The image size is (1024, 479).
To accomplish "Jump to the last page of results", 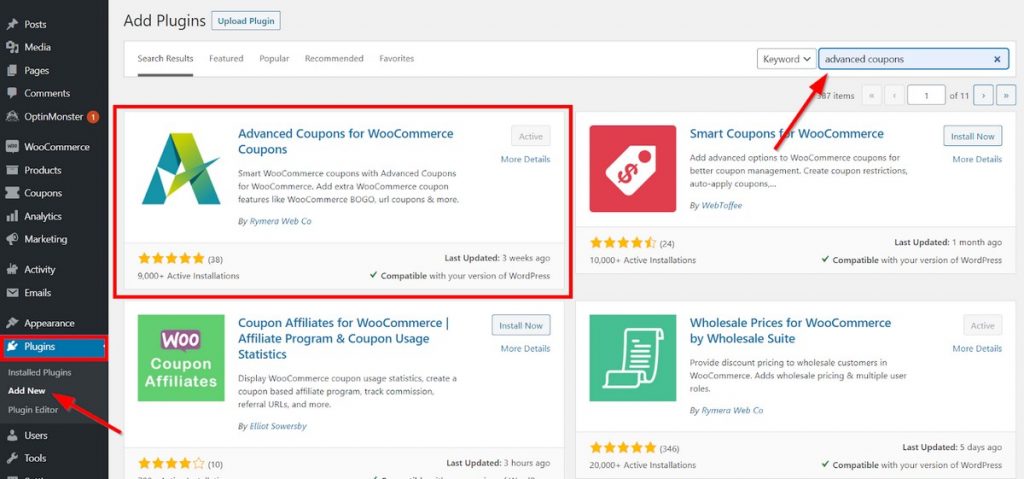I will tap(1006, 95).
